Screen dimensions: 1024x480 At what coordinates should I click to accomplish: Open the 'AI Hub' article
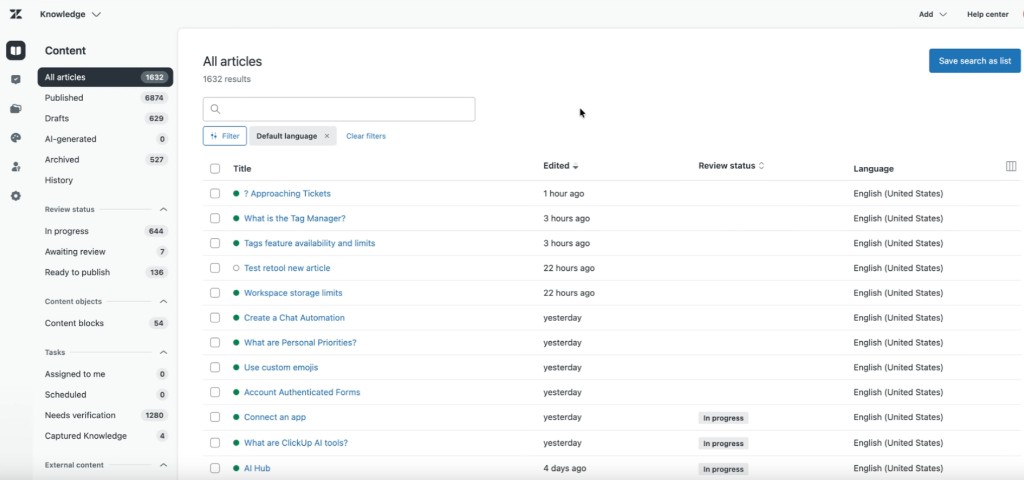(x=257, y=468)
